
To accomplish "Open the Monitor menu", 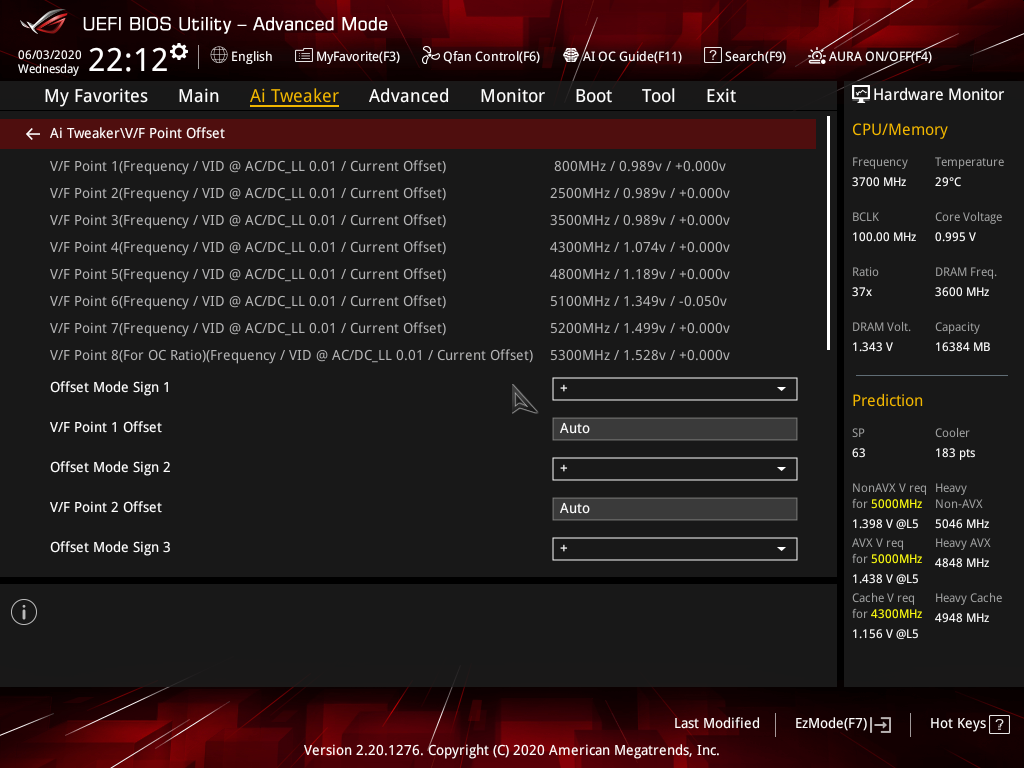I will pyautogui.click(x=512, y=96).
